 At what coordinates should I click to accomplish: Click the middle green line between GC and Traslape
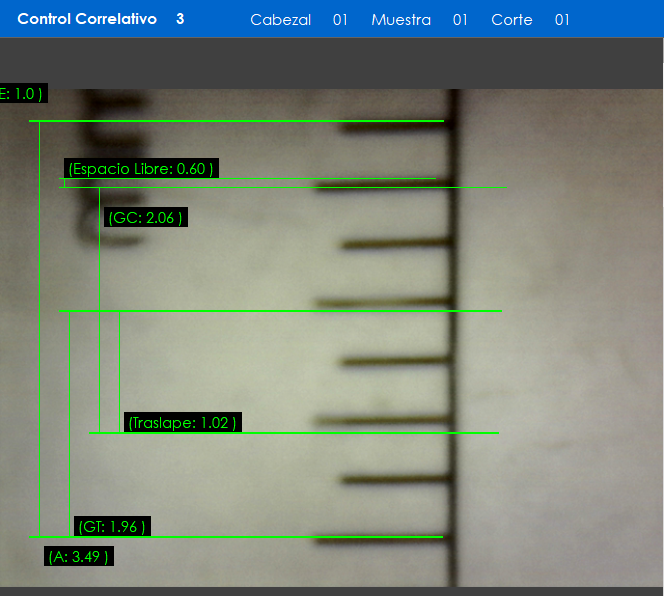tap(280, 311)
